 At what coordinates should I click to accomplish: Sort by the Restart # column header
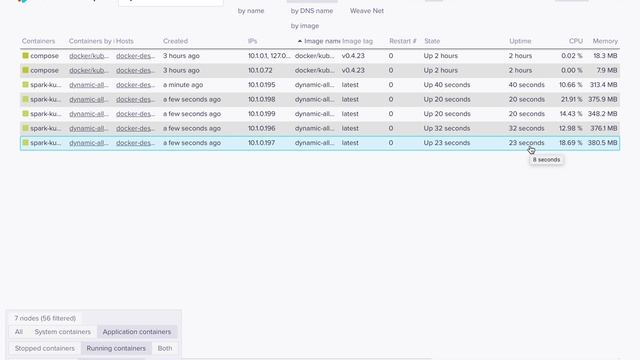tap(403, 41)
